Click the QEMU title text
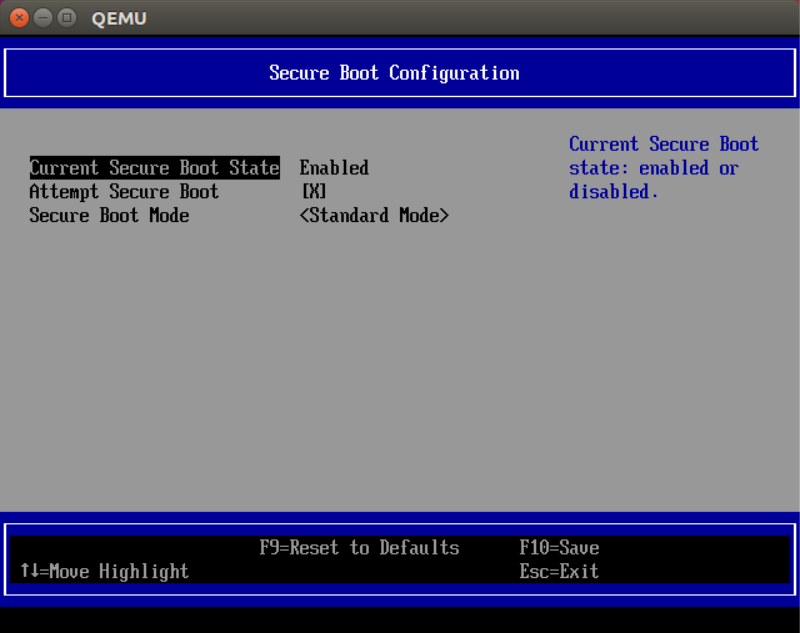 (x=118, y=18)
